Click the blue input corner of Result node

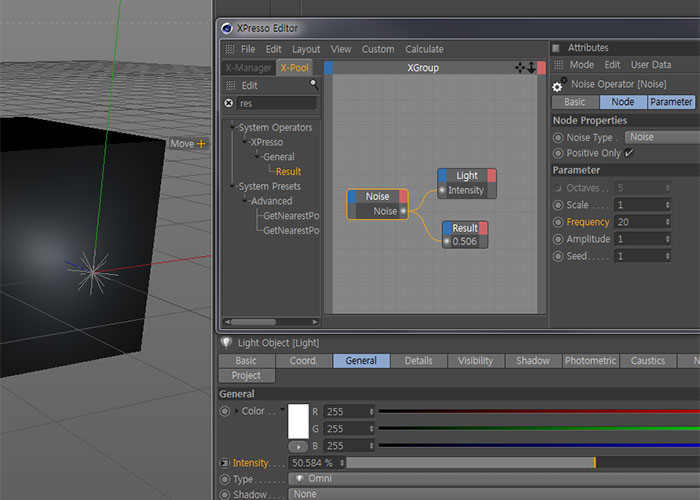click(447, 228)
